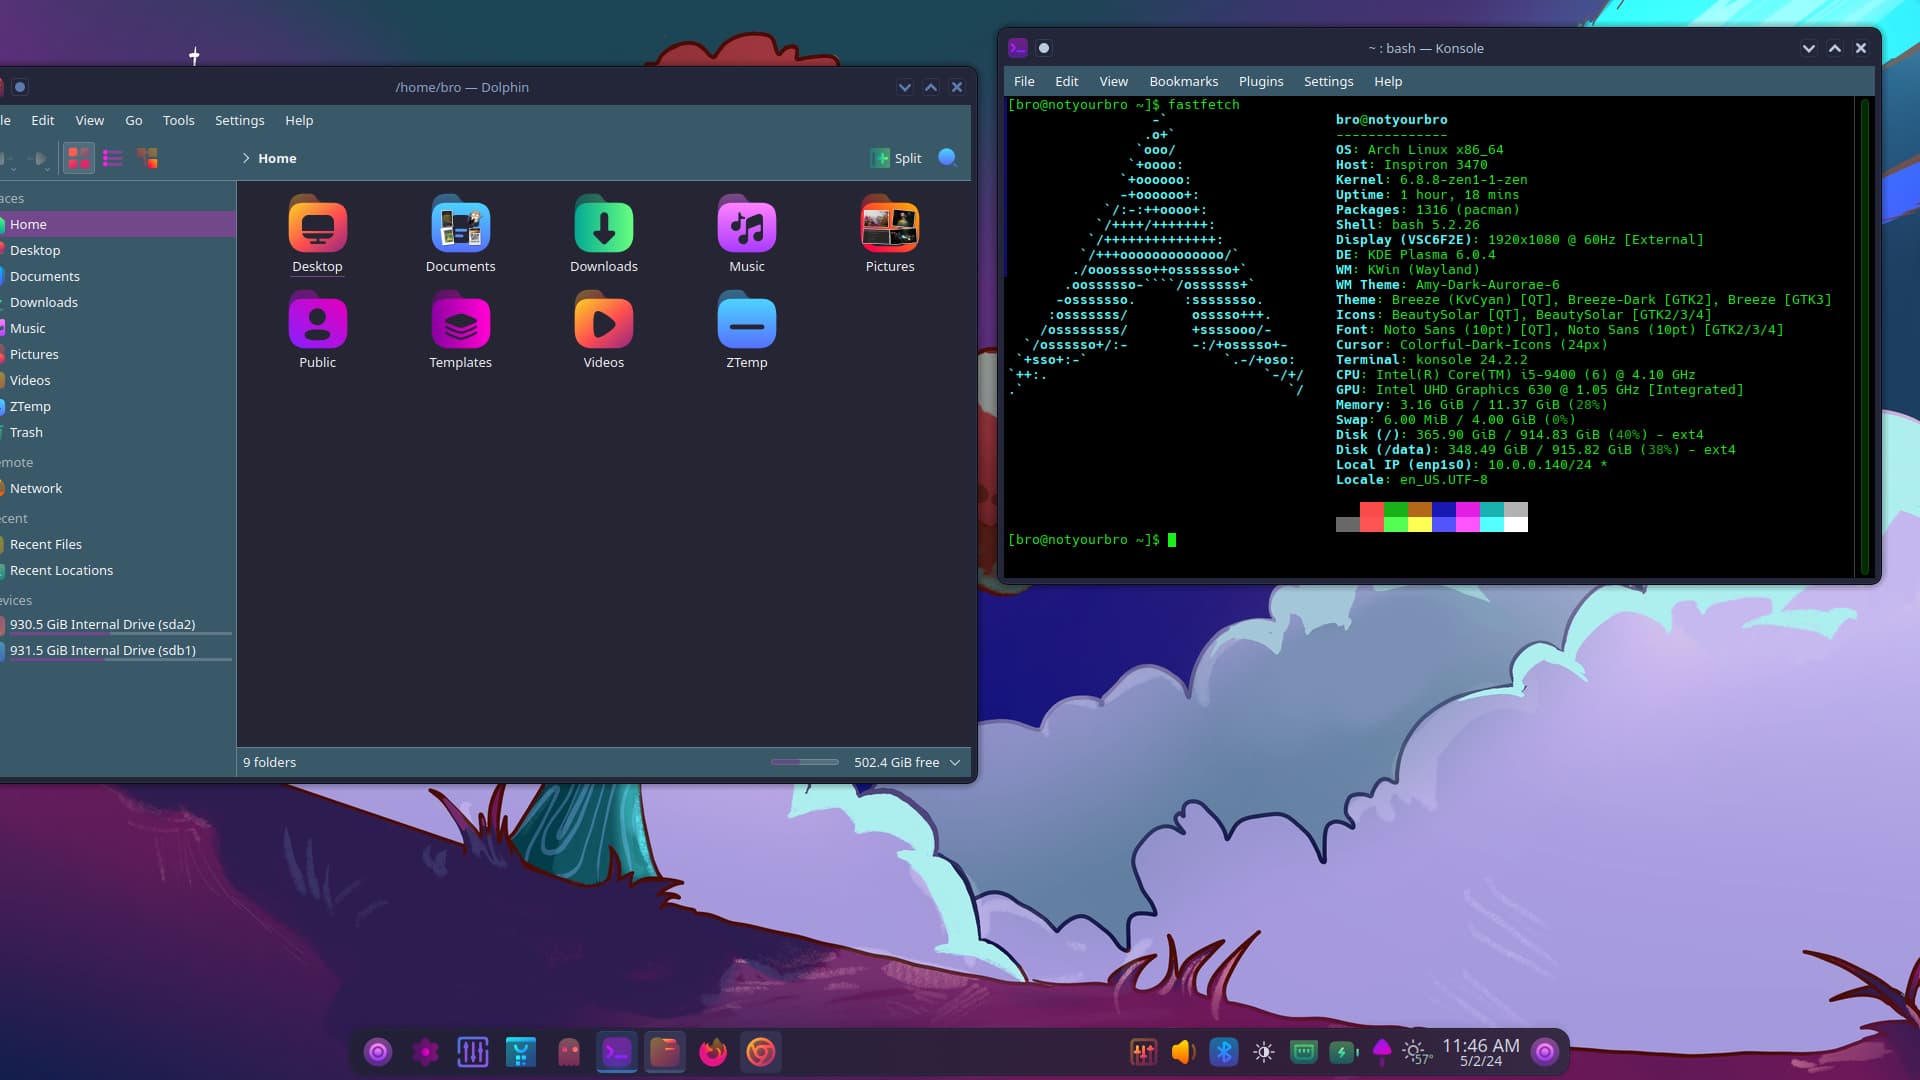This screenshot has height=1080, width=1920.
Task: Switch to Dolphin via its taskbar icon
Action: tap(665, 1051)
